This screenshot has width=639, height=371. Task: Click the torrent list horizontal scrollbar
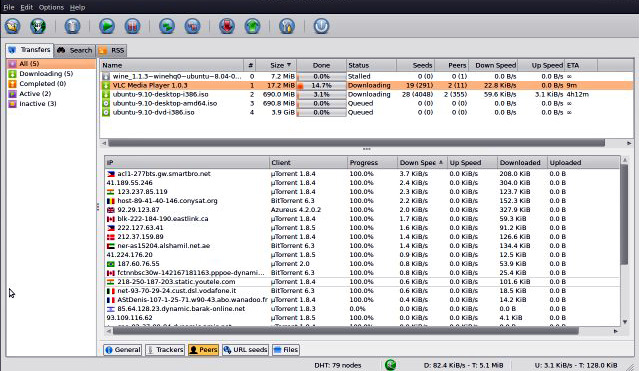click(357, 143)
